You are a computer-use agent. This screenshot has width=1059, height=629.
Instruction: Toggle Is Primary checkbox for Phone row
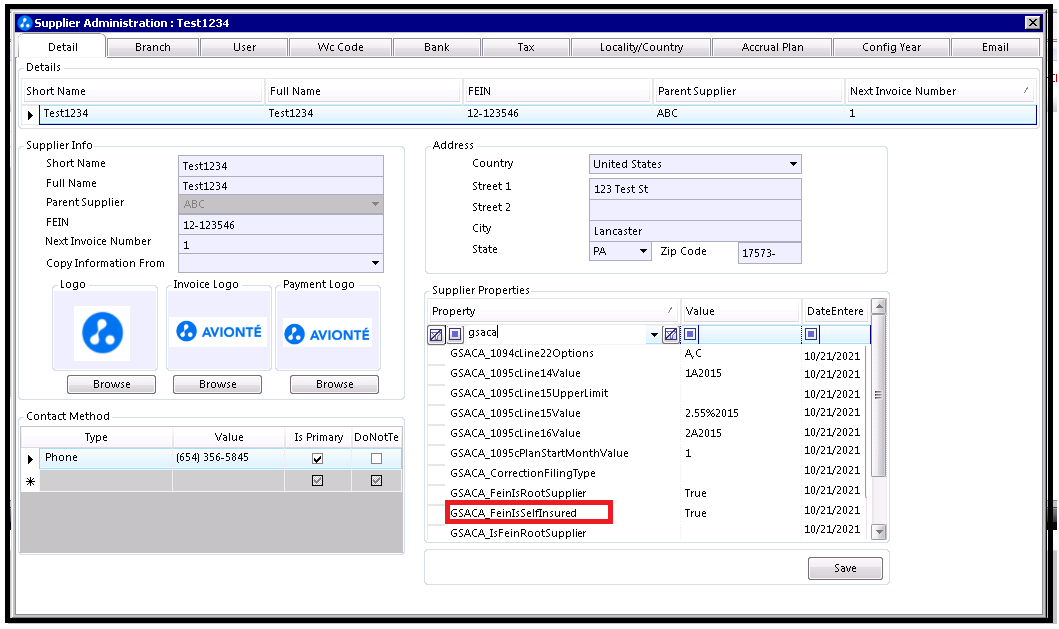[x=317, y=458]
